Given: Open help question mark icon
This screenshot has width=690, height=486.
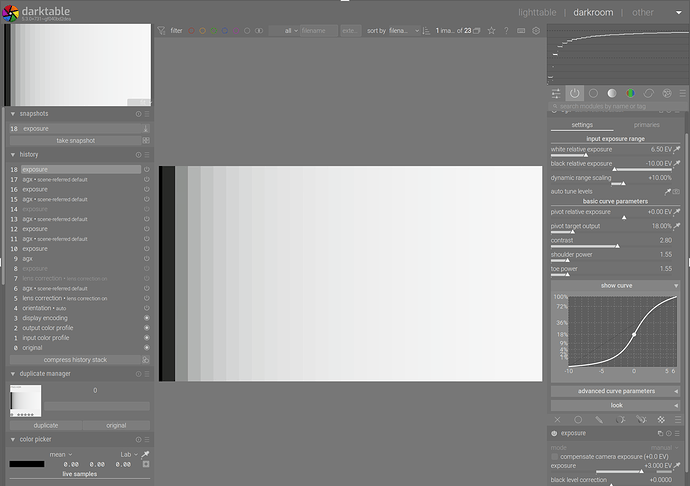Looking at the screenshot, I should coord(506,31).
